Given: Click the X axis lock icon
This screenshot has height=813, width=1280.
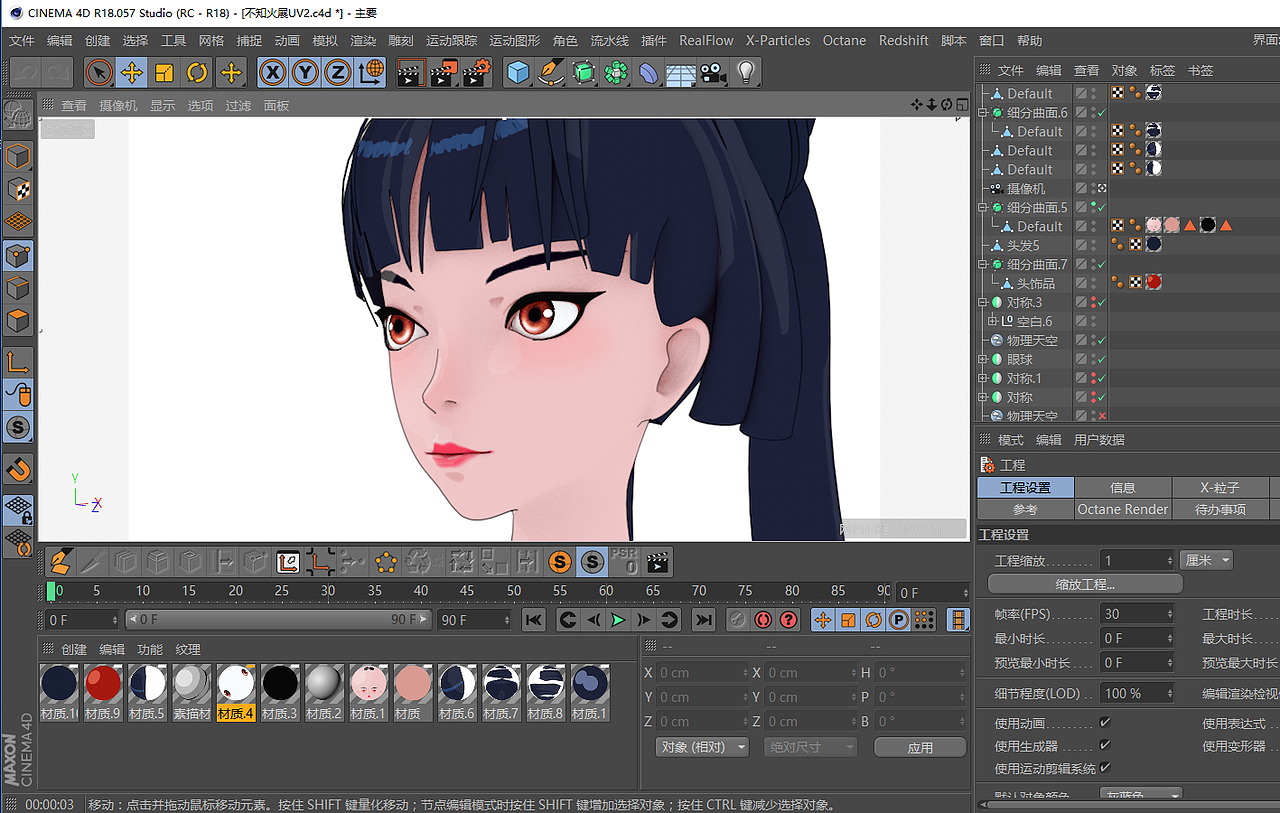Looking at the screenshot, I should coord(272,72).
